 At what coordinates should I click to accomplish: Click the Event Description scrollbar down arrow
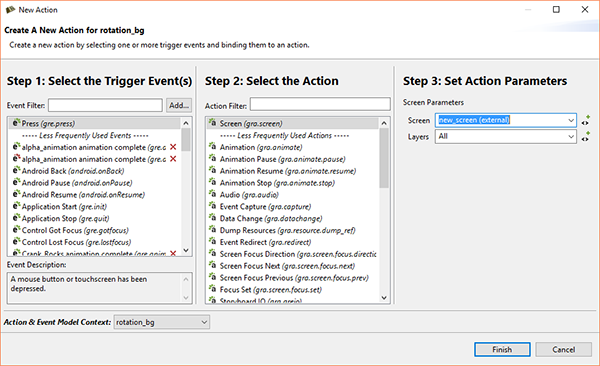click(x=186, y=297)
